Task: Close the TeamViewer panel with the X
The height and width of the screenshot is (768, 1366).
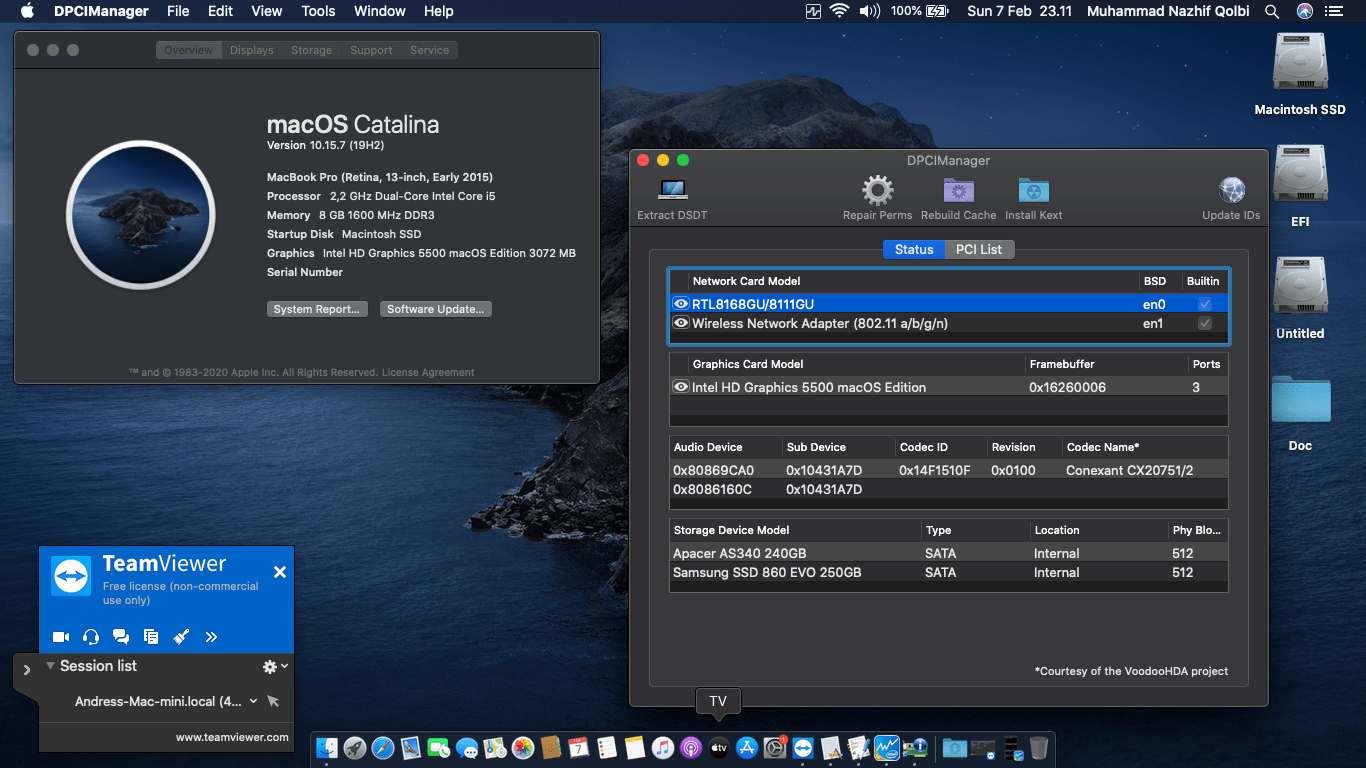Action: (x=280, y=572)
